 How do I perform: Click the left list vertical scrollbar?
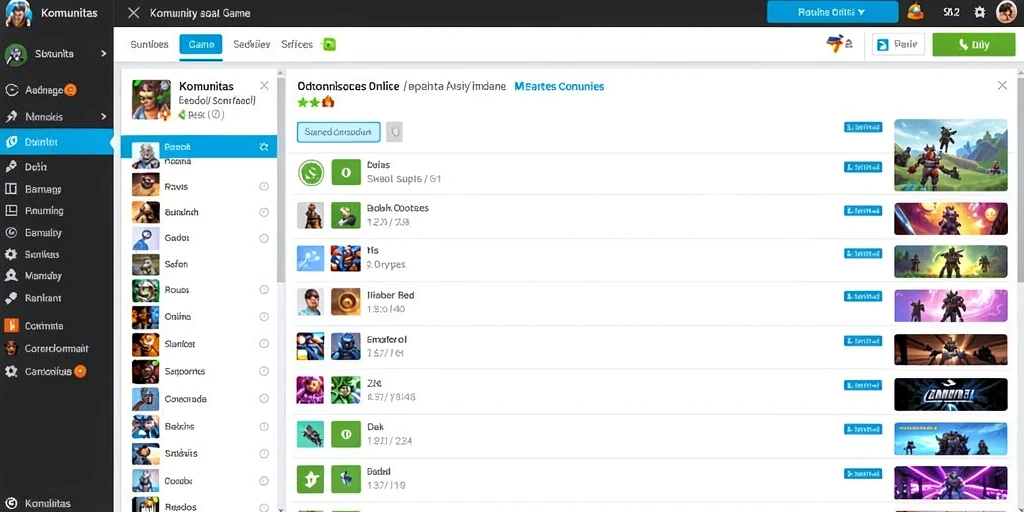click(281, 180)
